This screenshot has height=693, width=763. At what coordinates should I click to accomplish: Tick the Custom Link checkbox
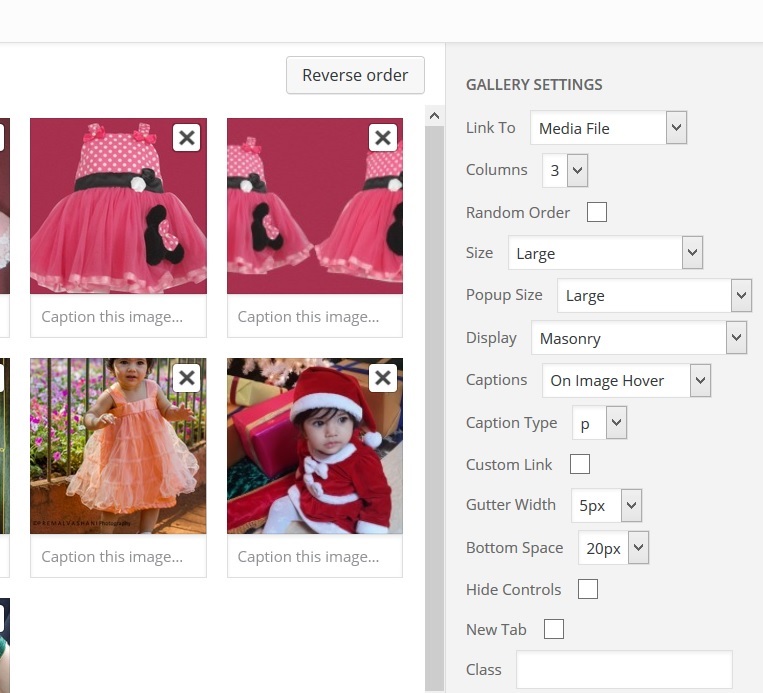point(580,464)
